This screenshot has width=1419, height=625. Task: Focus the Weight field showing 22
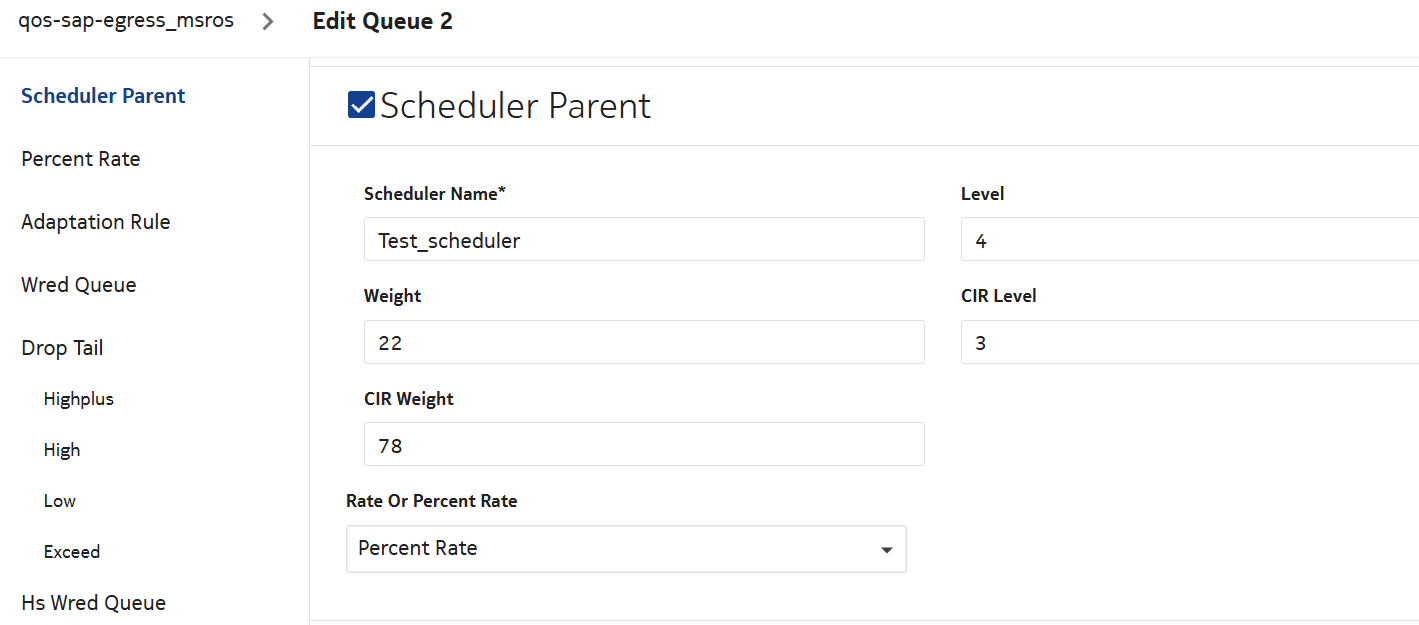(x=644, y=342)
